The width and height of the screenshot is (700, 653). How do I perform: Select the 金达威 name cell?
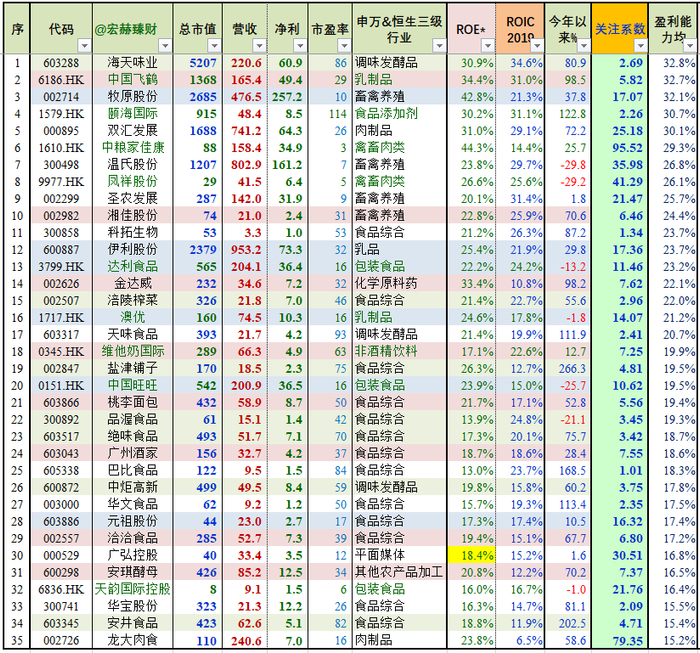pyautogui.click(x=133, y=283)
